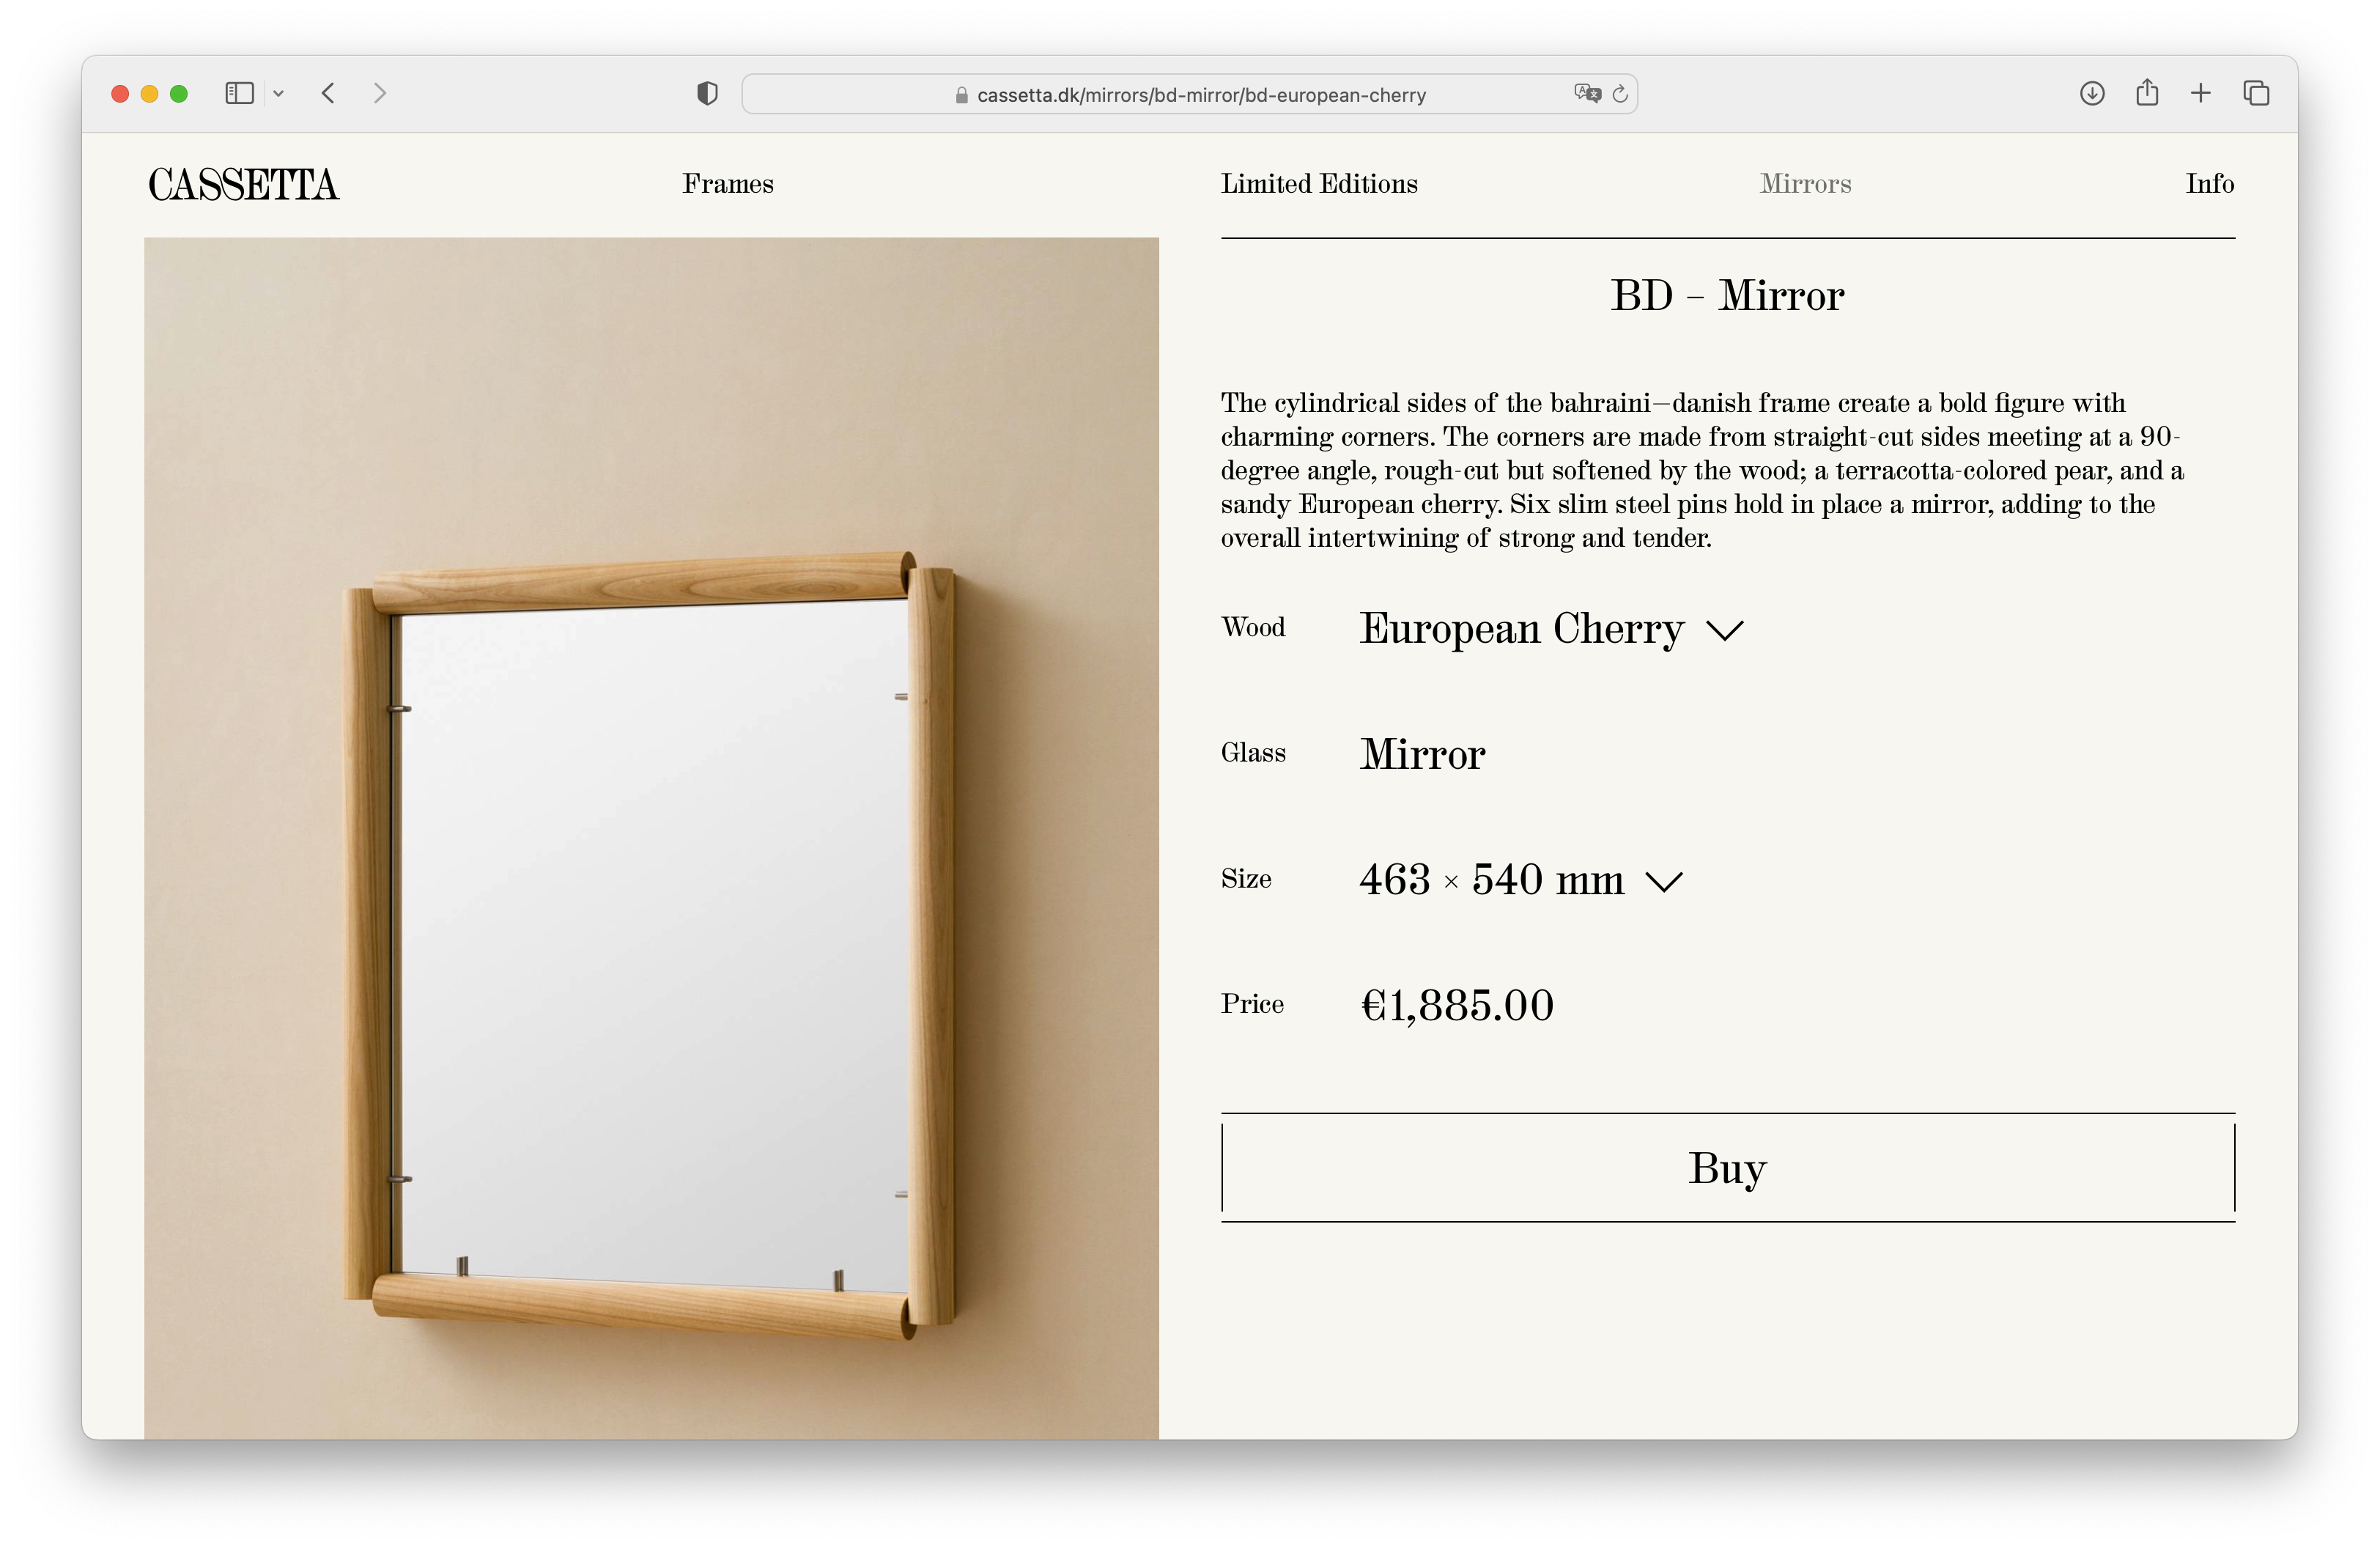Show the downloads list
Viewport: 2380px width, 1548px height.
(x=2092, y=93)
